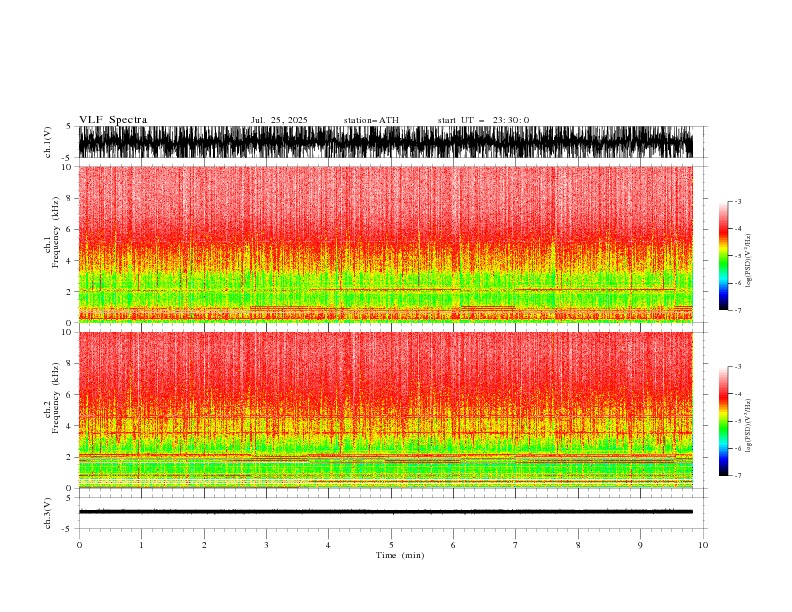
Task: Click the ch.2 "Frequency (kHz)" axis label
Action: tap(56, 398)
